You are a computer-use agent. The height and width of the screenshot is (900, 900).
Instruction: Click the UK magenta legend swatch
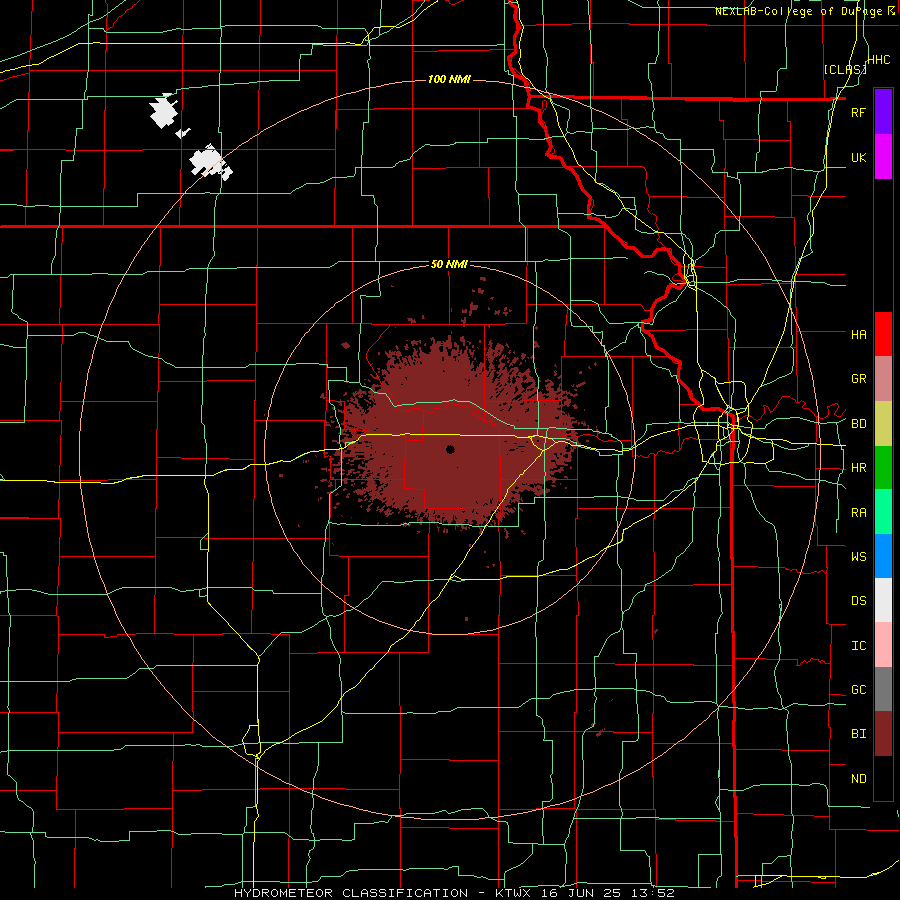tap(883, 157)
